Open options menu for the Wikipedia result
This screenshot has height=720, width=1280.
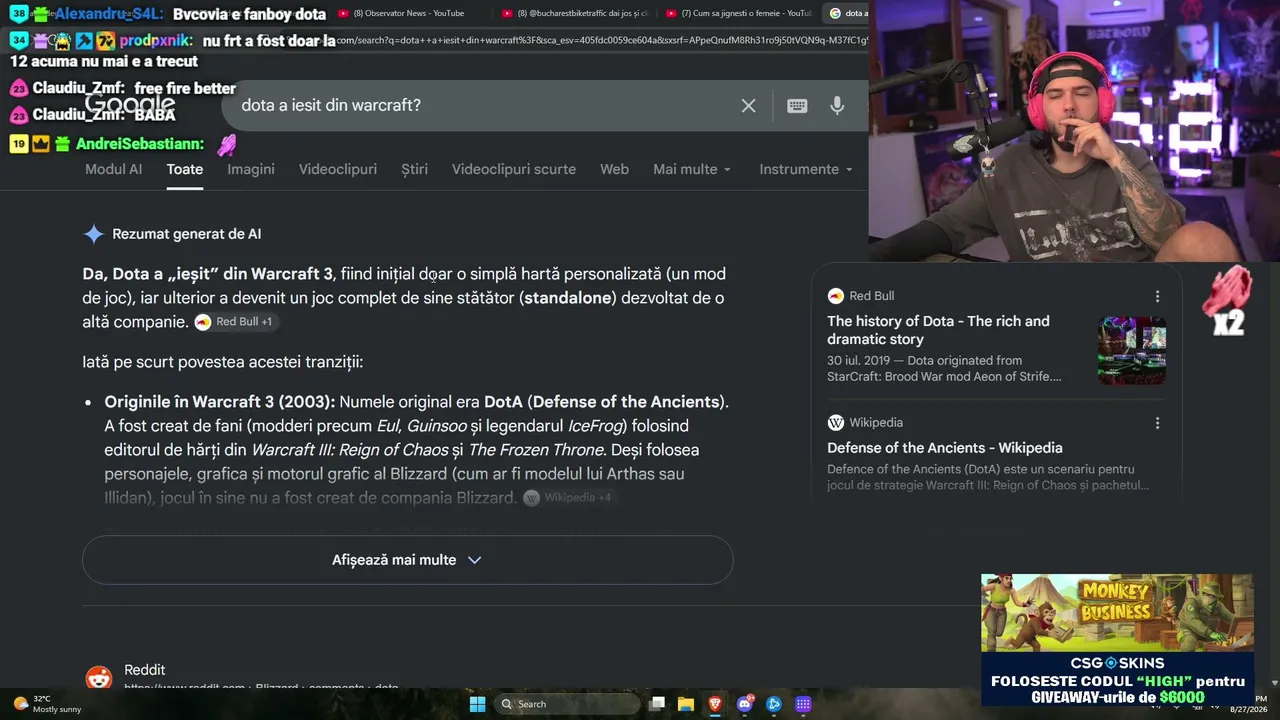(1157, 423)
